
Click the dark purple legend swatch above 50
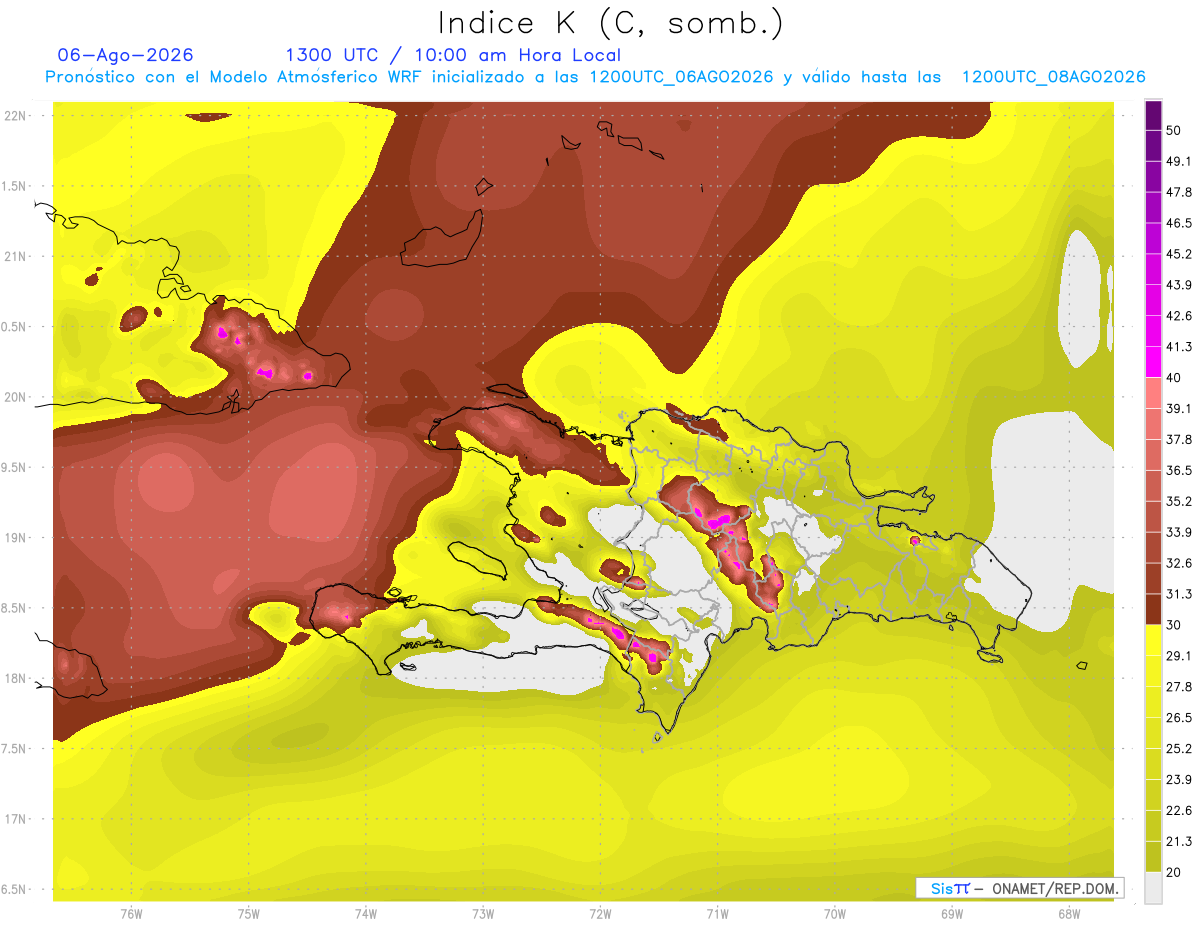pos(1154,115)
